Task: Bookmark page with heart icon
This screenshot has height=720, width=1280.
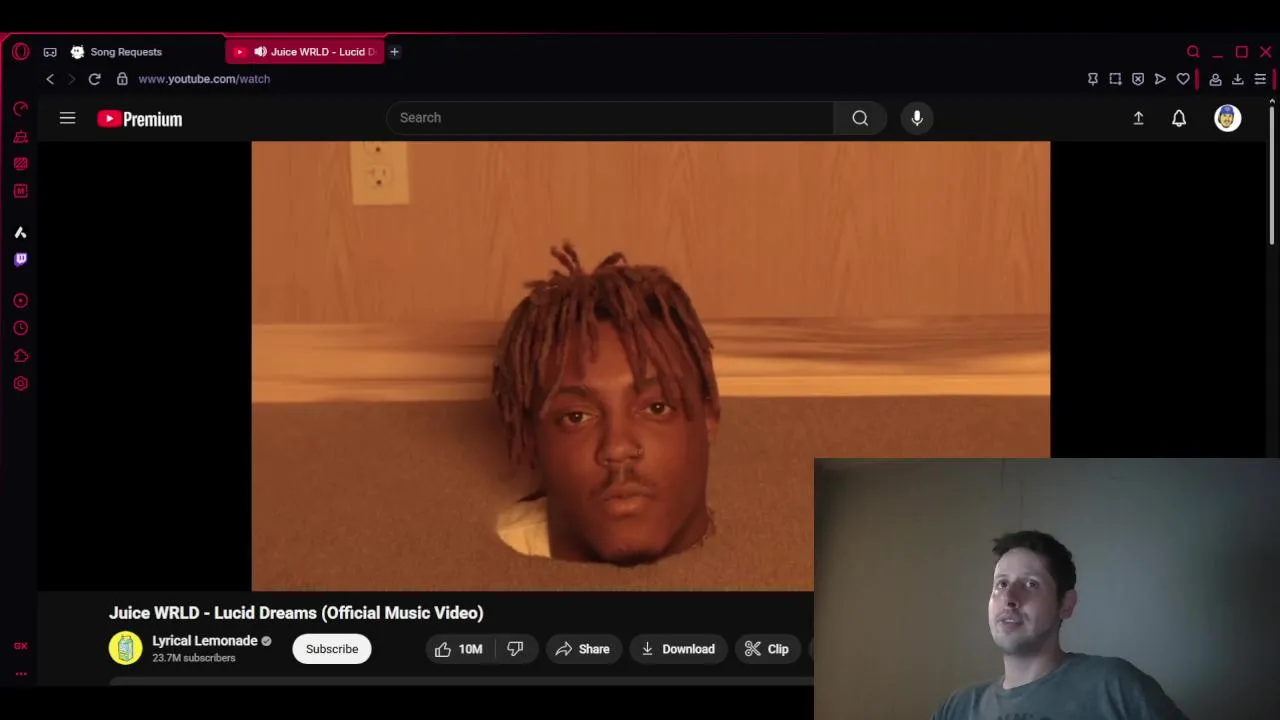Action: 1183,79
